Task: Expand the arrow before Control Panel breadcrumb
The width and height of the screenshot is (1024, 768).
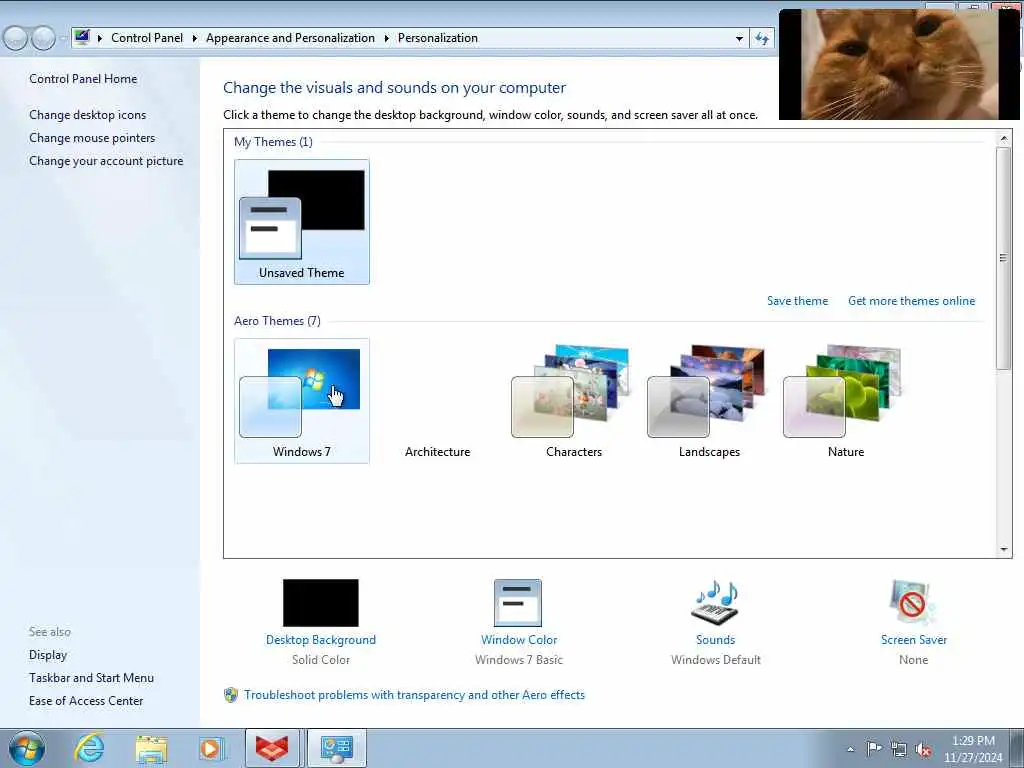Action: pyautogui.click(x=100, y=39)
